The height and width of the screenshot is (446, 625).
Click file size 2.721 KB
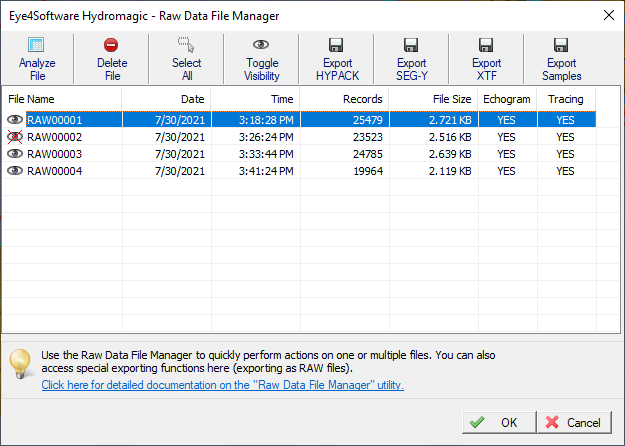450,120
